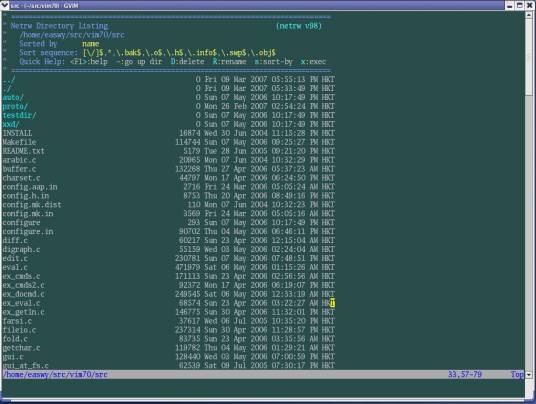Select ex_docmd.c file
Viewport: 536px width, 404px height.
pos(23,294)
